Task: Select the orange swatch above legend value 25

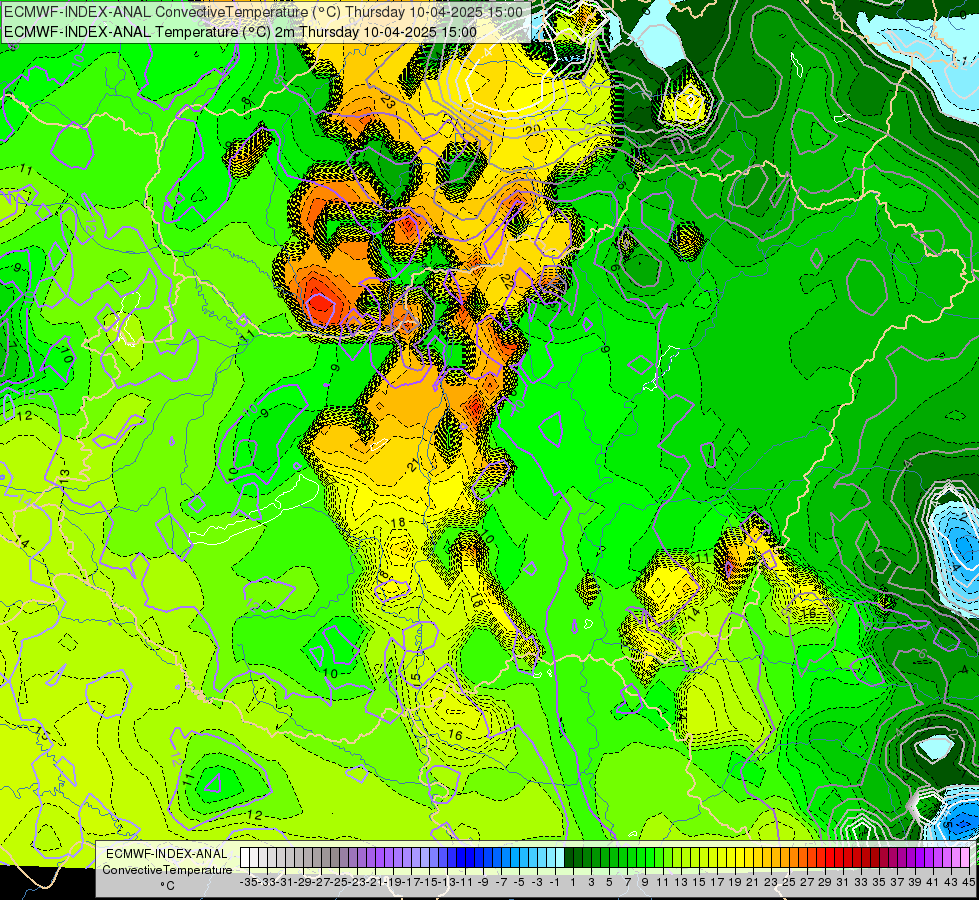Action: click(785, 857)
